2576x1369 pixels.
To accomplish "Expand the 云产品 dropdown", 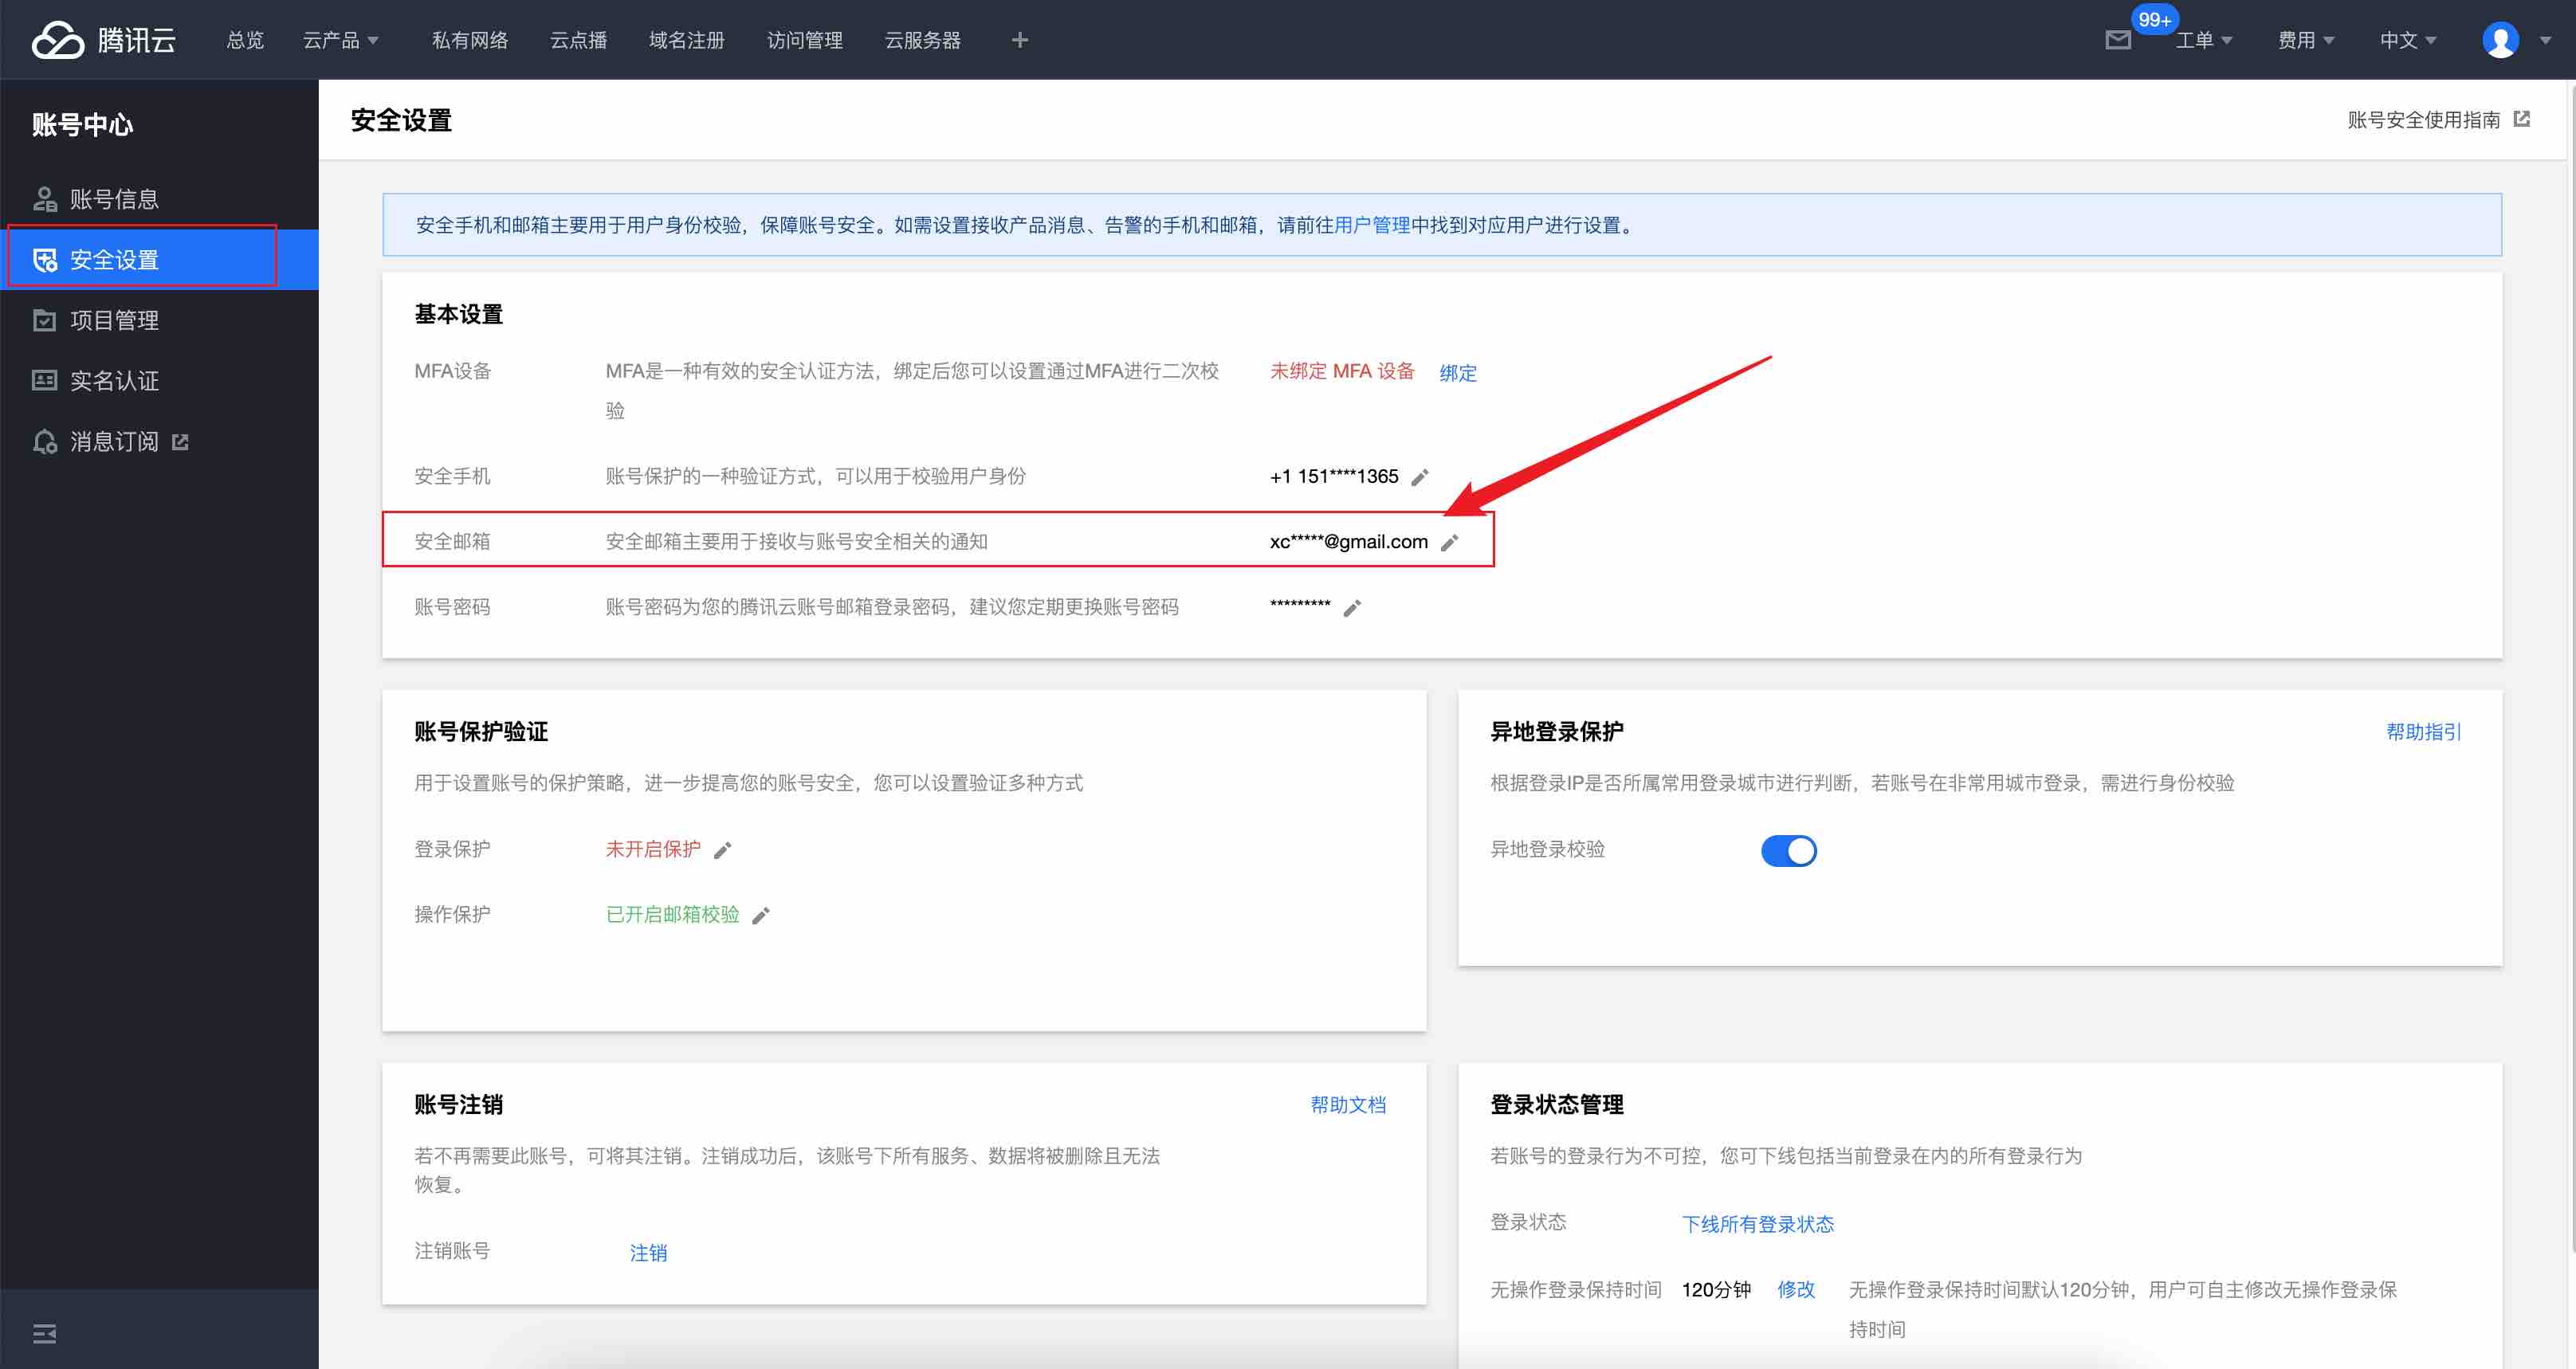I will (x=340, y=40).
